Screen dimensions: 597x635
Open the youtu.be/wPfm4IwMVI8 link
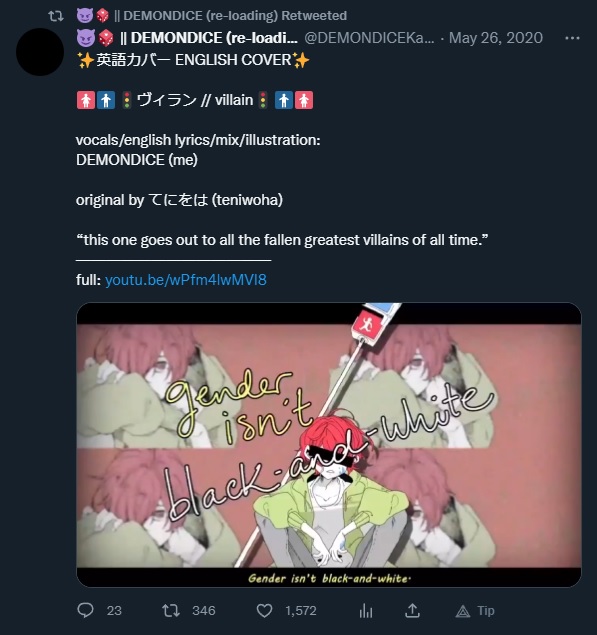(186, 280)
